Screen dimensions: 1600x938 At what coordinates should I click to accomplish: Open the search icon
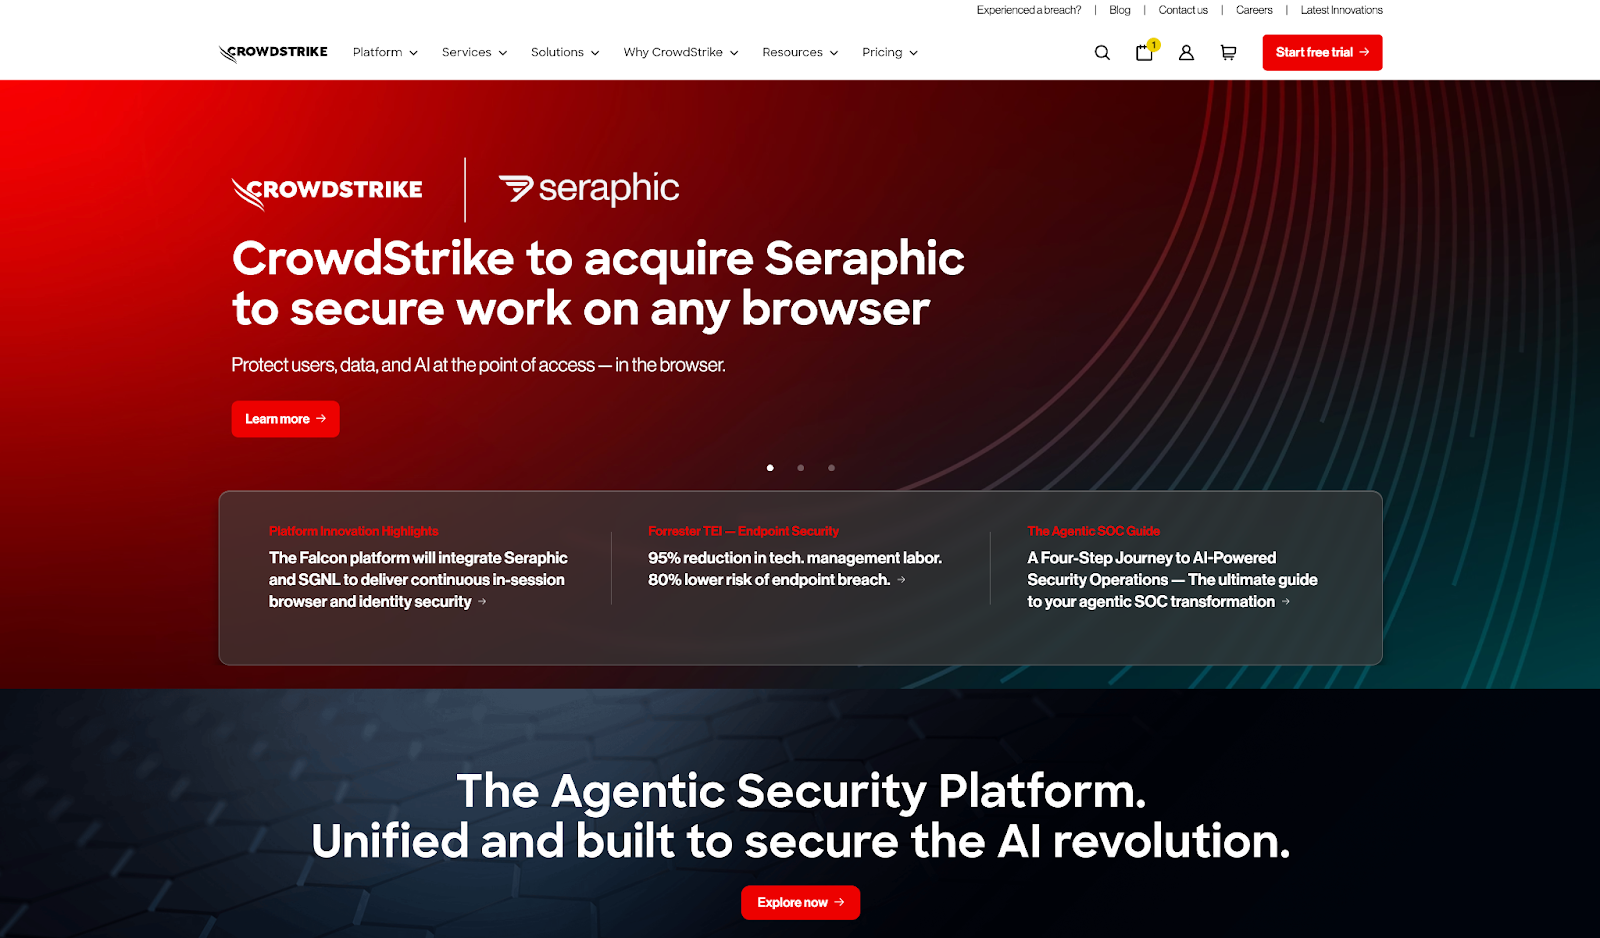1101,52
